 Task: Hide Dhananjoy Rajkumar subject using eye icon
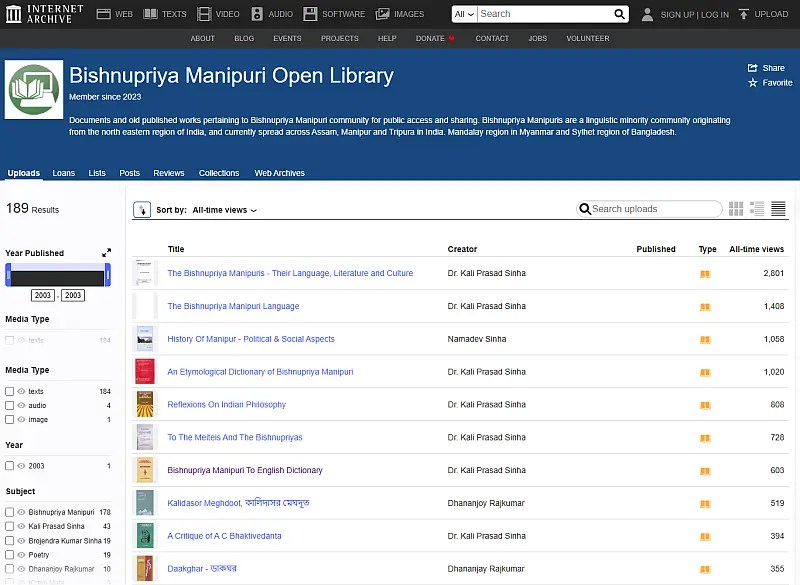(21, 569)
